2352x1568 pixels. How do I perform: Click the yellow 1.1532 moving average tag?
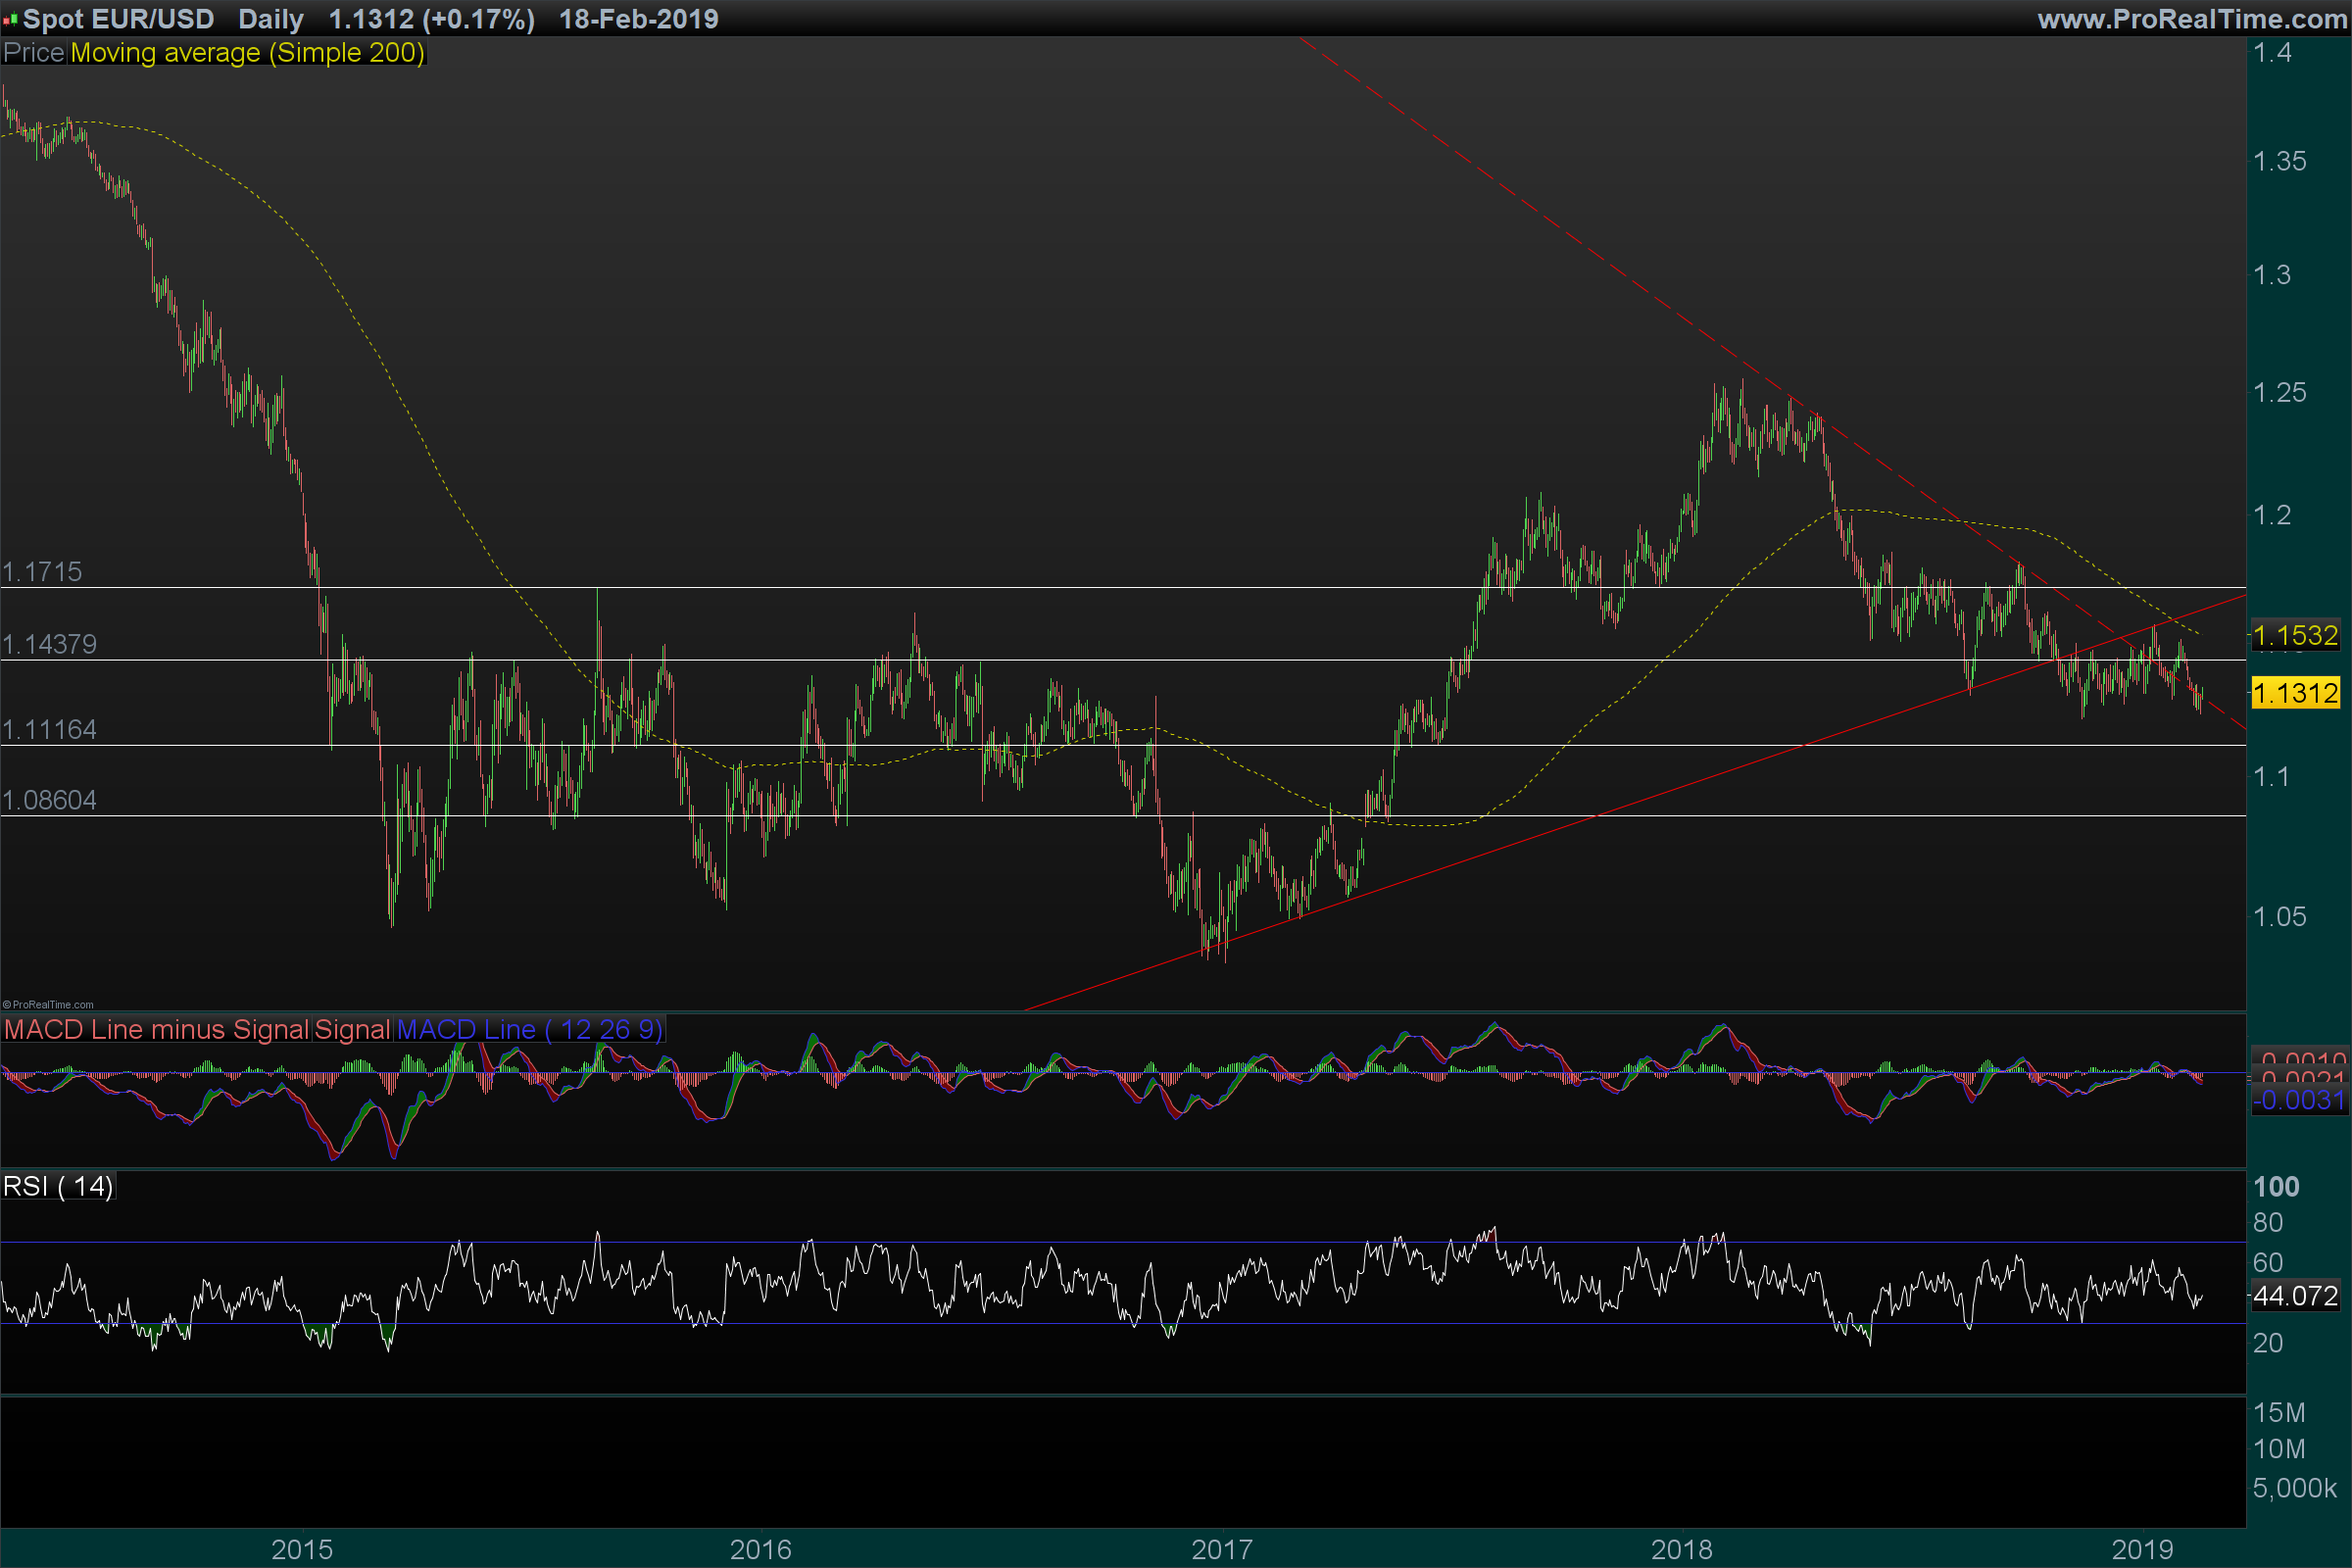(2294, 635)
